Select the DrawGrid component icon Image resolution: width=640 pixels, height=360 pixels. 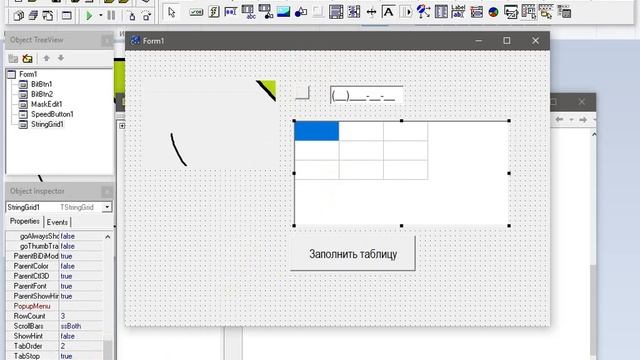coord(266,12)
